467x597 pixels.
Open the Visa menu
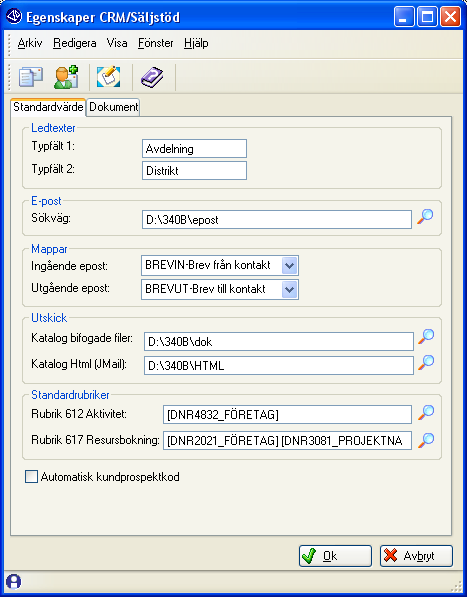117,43
